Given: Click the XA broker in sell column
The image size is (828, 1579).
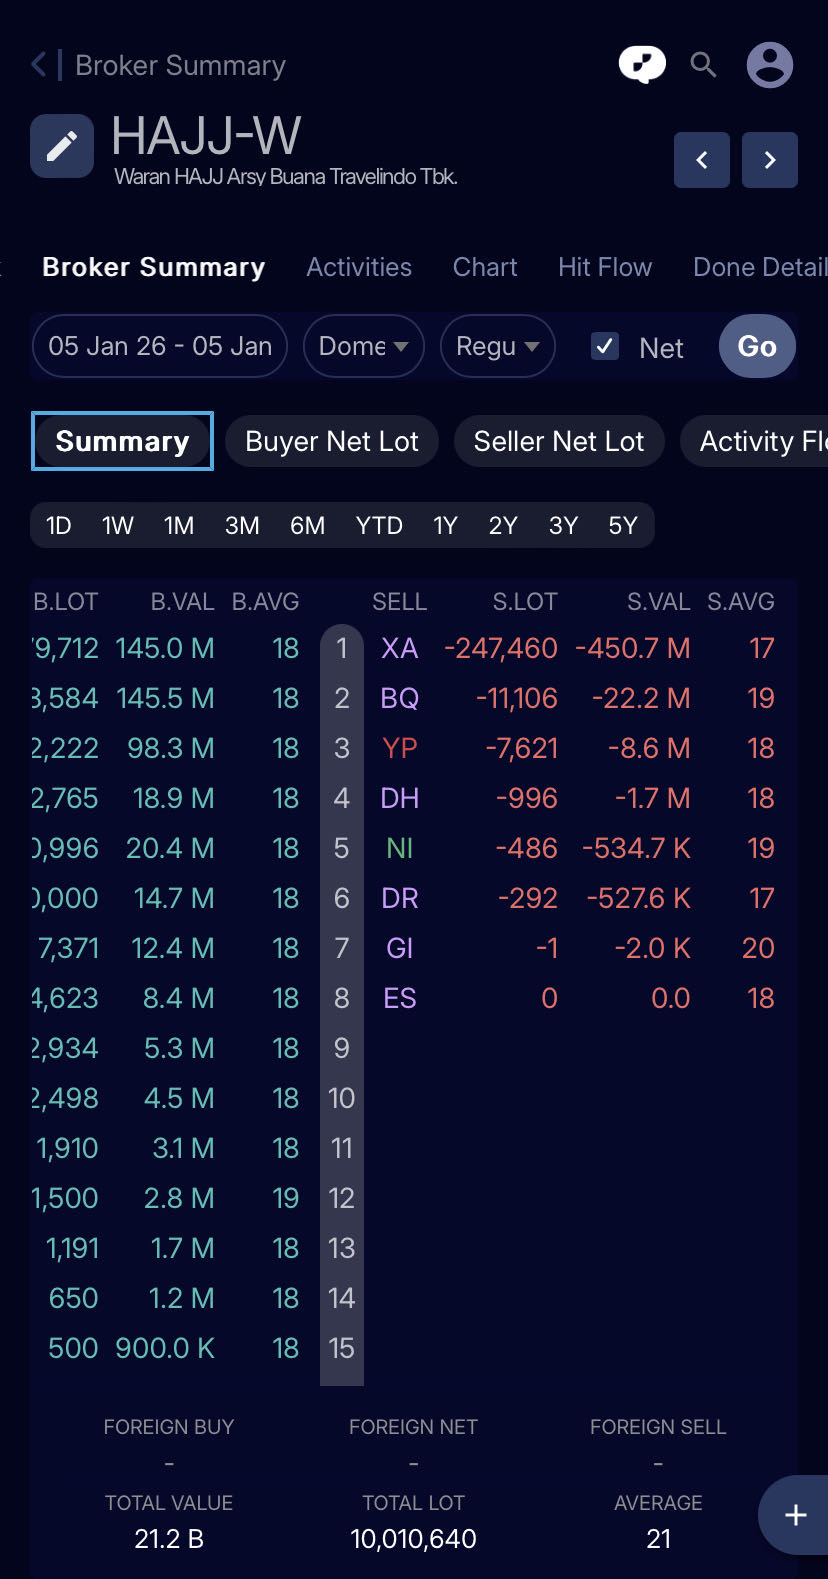Looking at the screenshot, I should coord(399,649).
